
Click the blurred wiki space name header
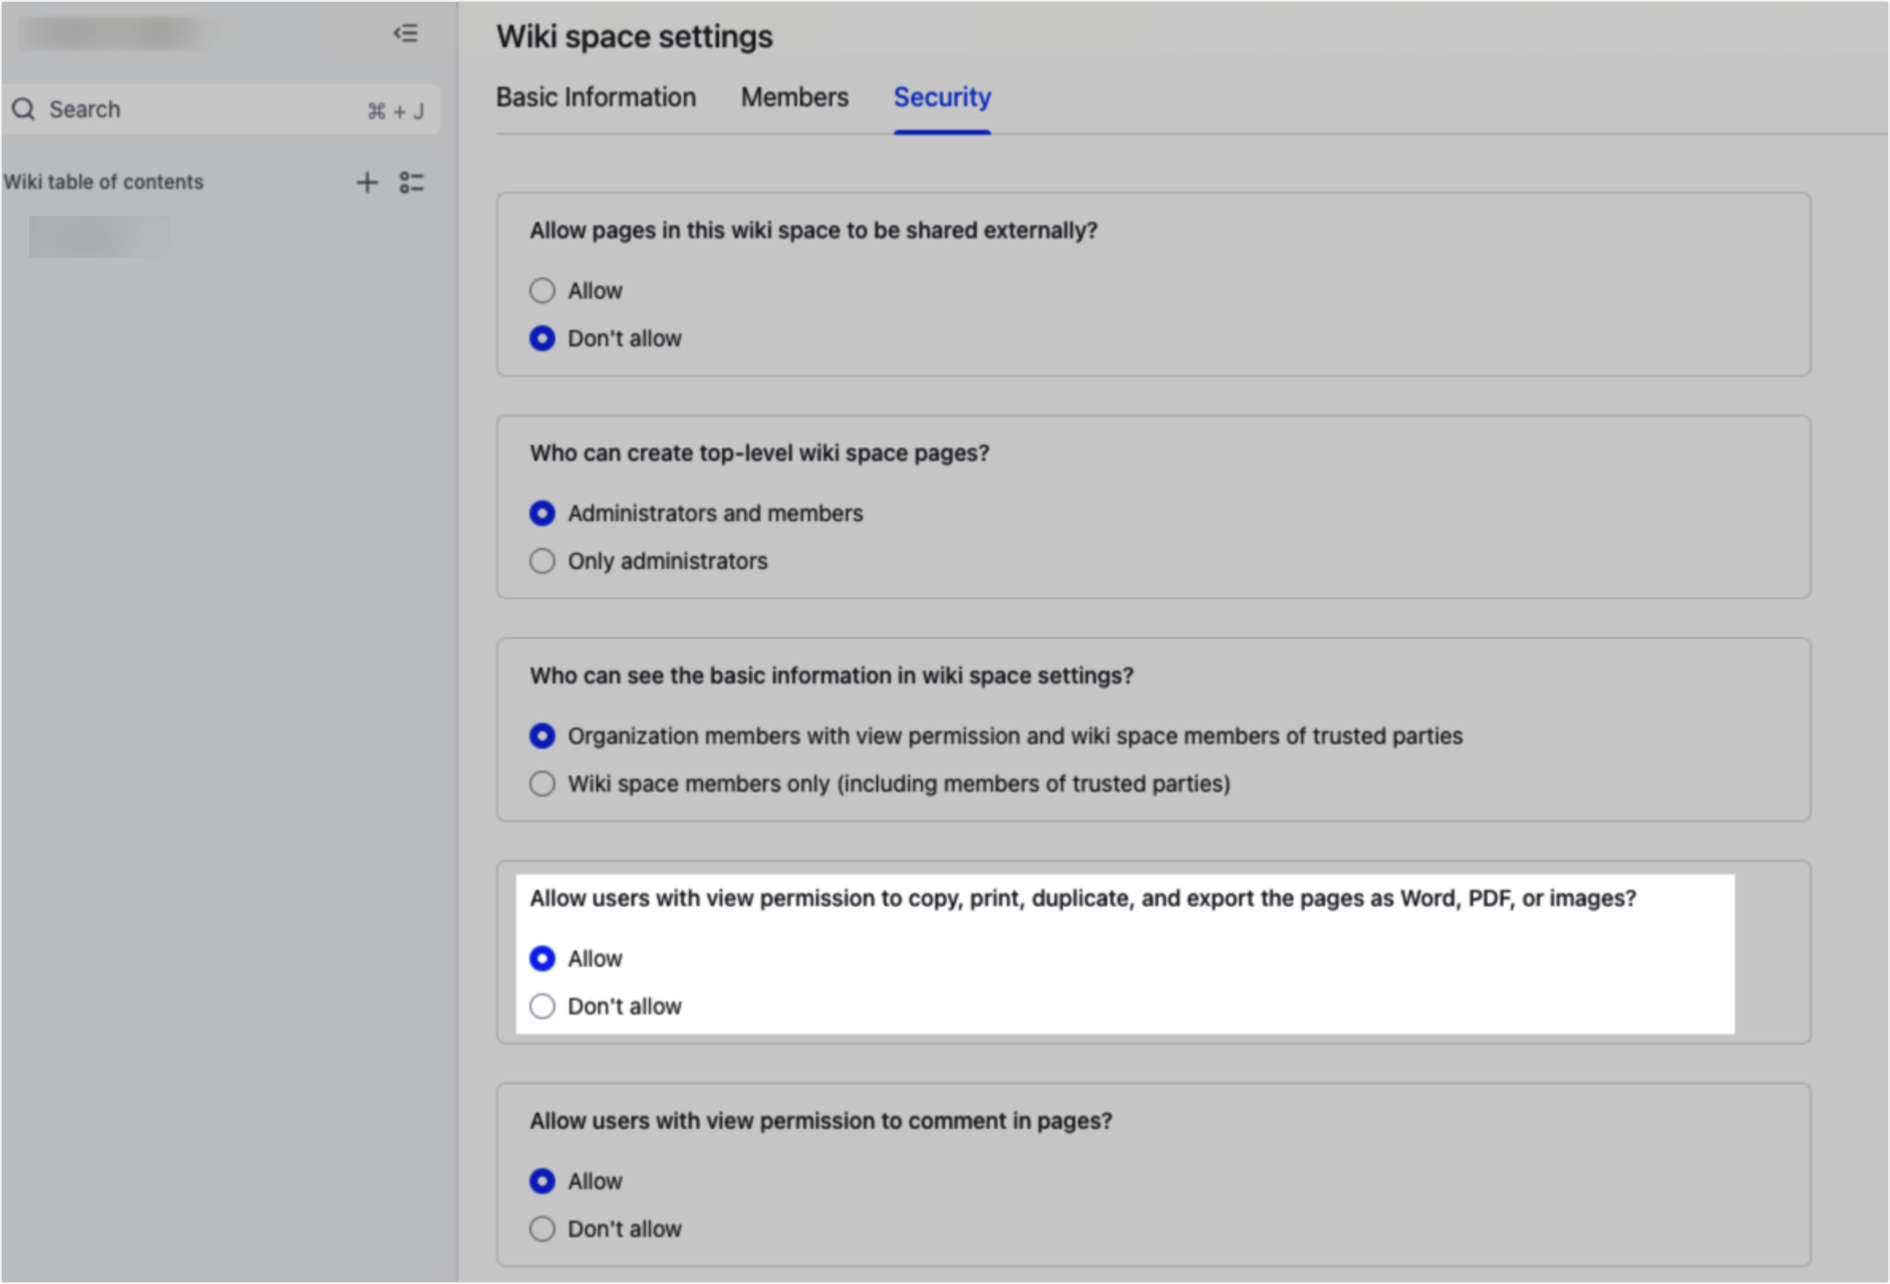tap(120, 34)
